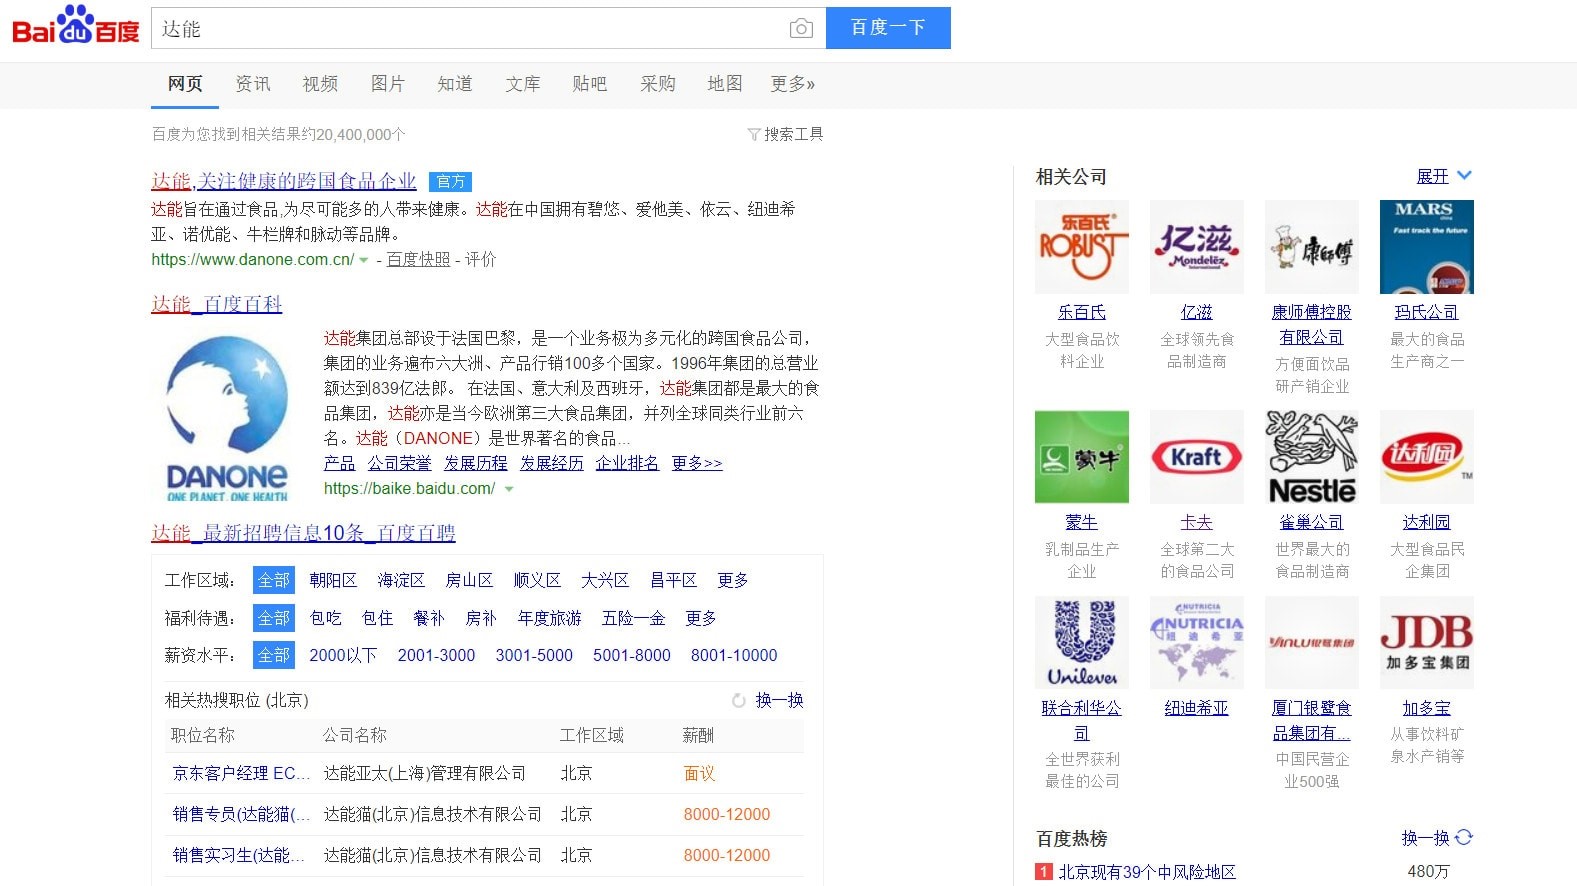This screenshot has height=886, width=1577.
Task: Open dropdown arrow beside danone.com.cn URL
Action: coord(364,260)
